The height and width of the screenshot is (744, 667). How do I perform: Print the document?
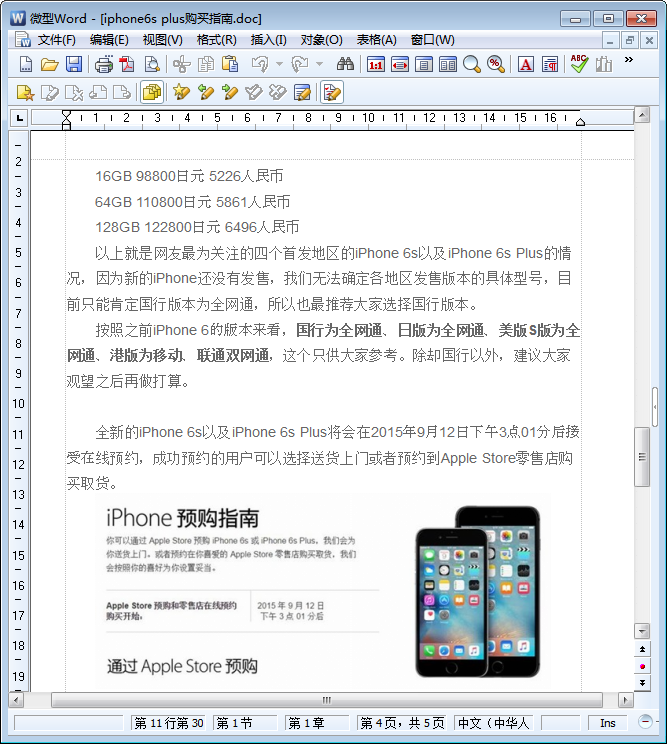tap(103, 64)
